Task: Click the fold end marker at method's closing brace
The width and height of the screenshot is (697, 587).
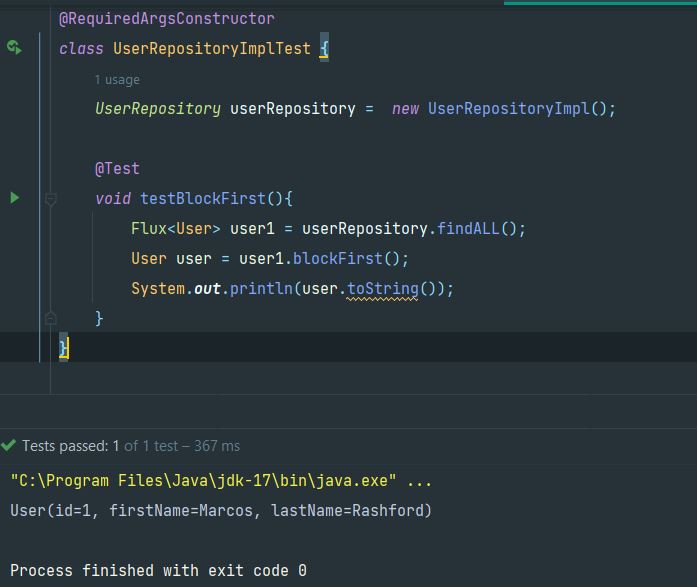Action: pyautogui.click(x=50, y=318)
